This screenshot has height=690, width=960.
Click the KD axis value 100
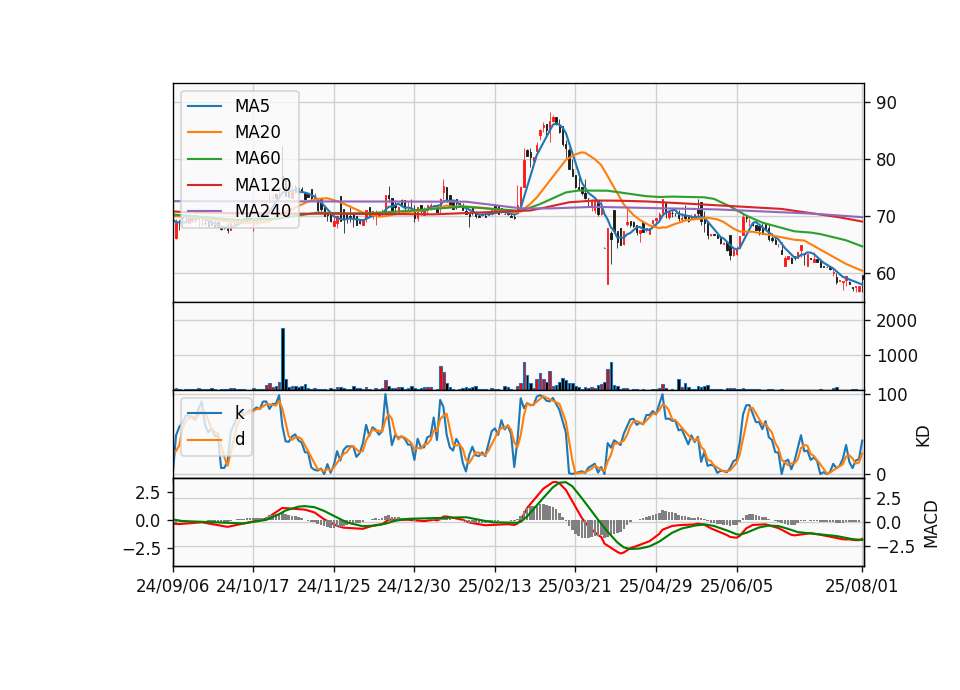point(892,395)
